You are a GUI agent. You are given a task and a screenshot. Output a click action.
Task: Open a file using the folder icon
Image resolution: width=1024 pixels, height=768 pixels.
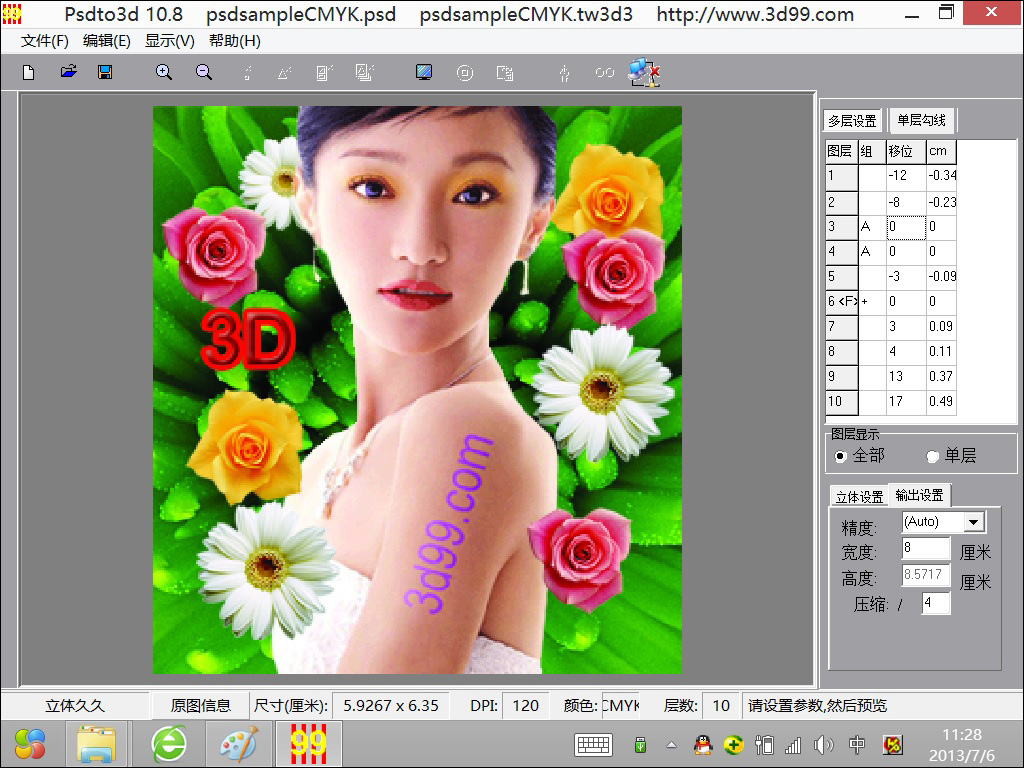click(x=68, y=72)
